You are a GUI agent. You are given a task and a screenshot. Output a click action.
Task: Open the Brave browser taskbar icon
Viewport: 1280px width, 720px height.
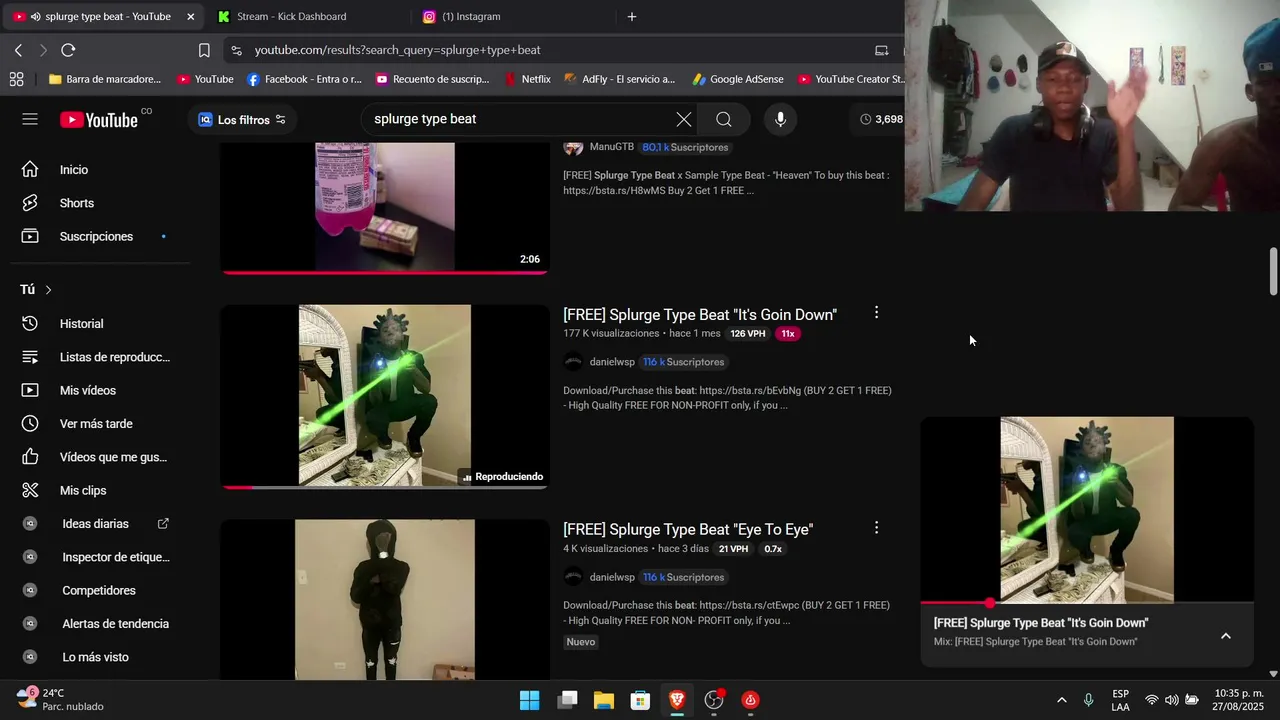(677, 700)
